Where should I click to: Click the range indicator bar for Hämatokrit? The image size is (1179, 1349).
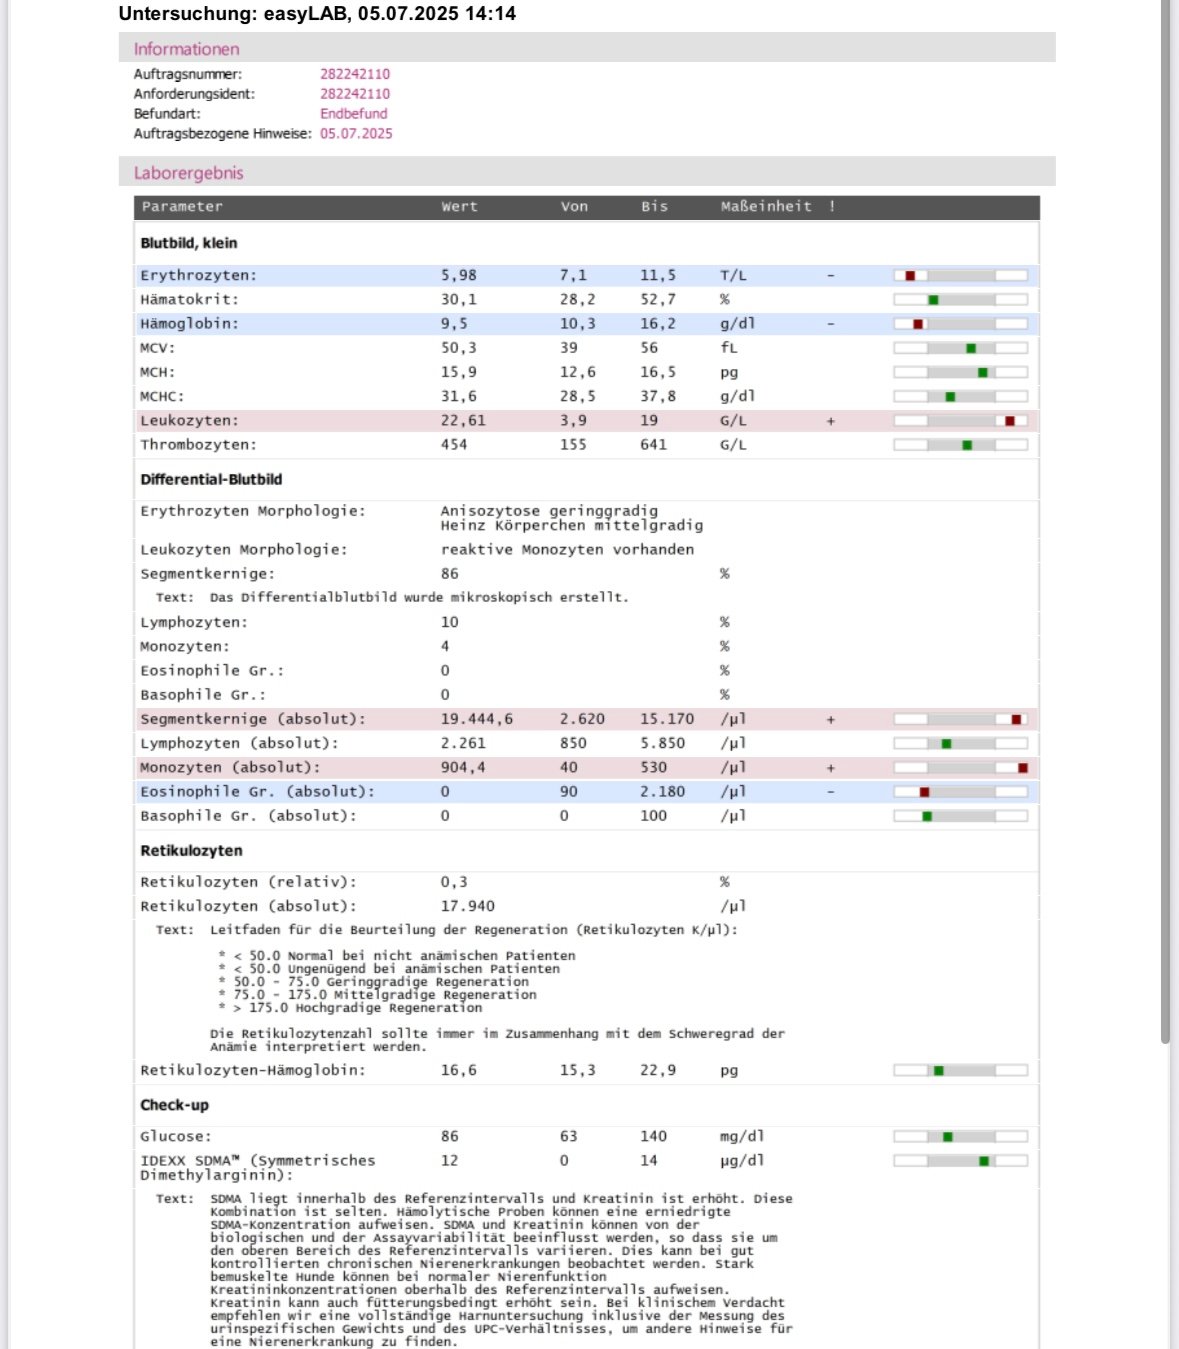(x=960, y=300)
